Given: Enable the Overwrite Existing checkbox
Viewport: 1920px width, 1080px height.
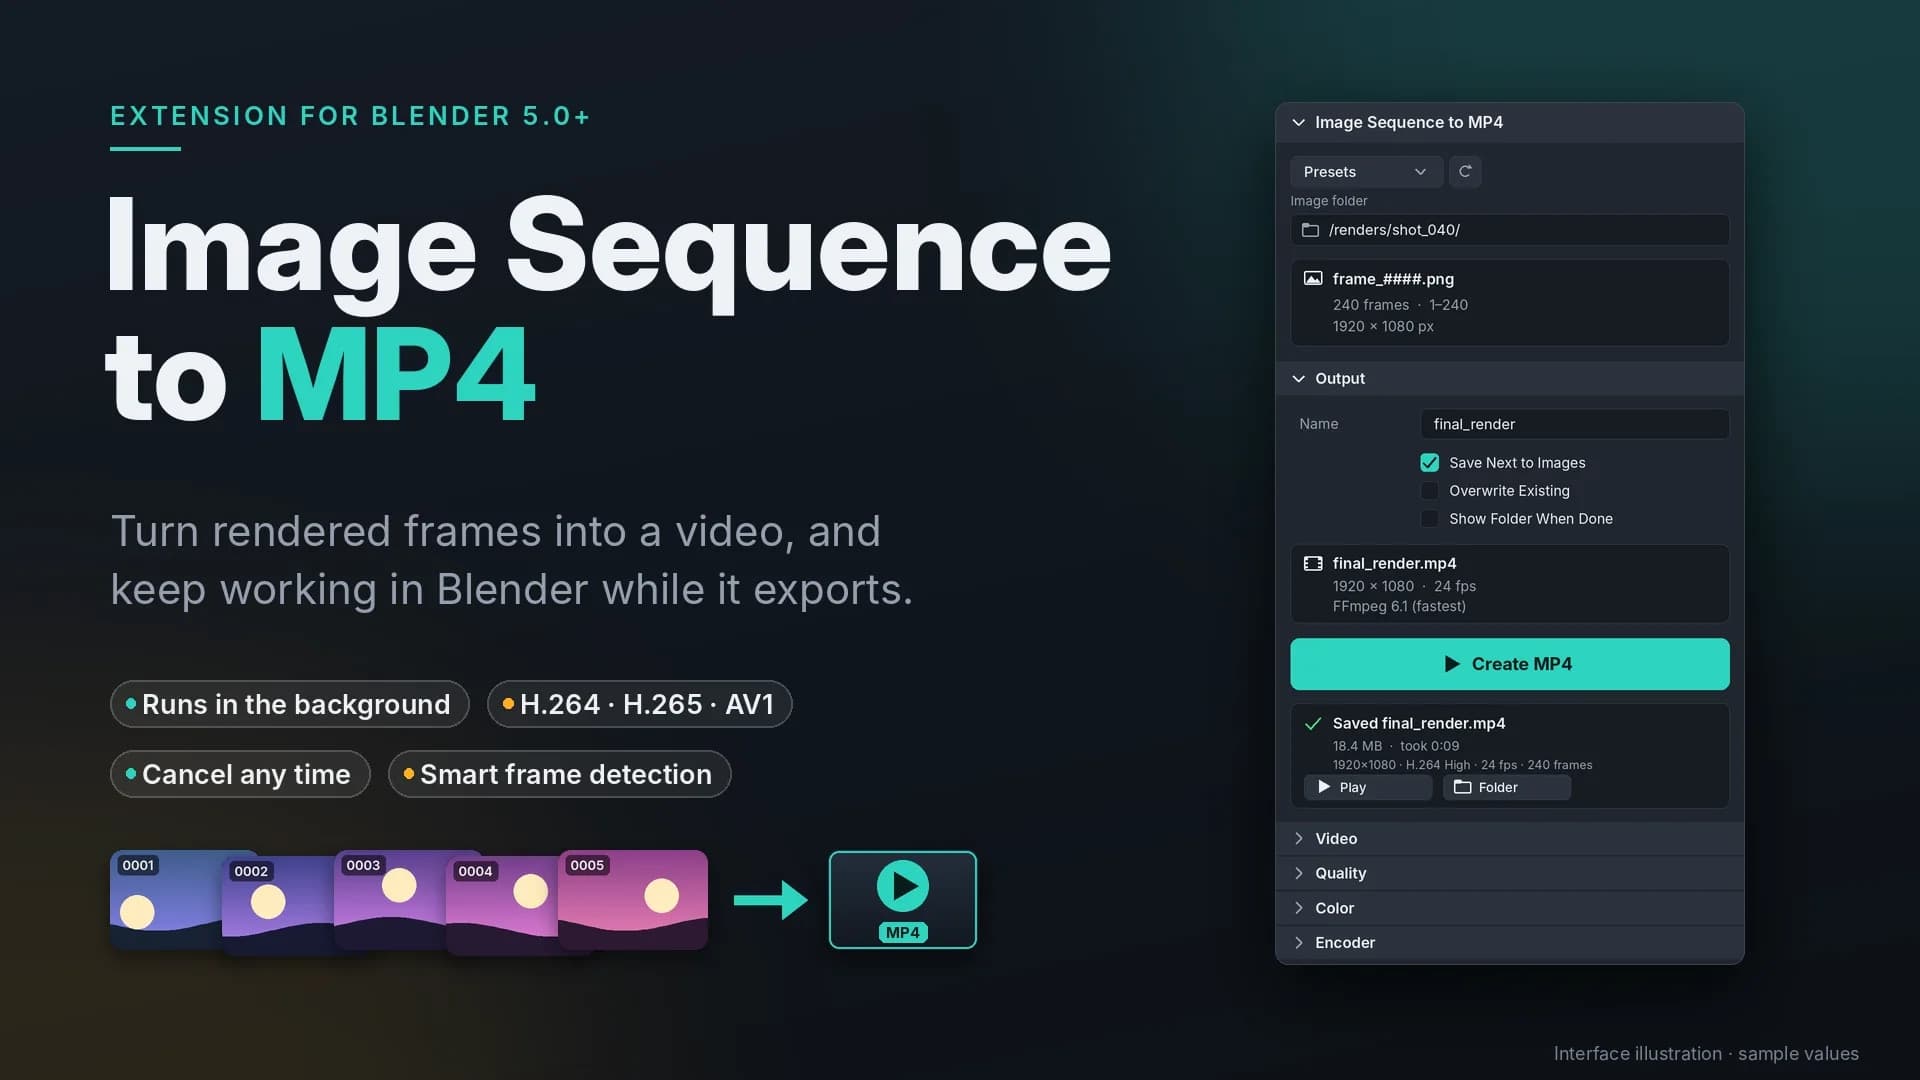Looking at the screenshot, I should (x=1429, y=490).
